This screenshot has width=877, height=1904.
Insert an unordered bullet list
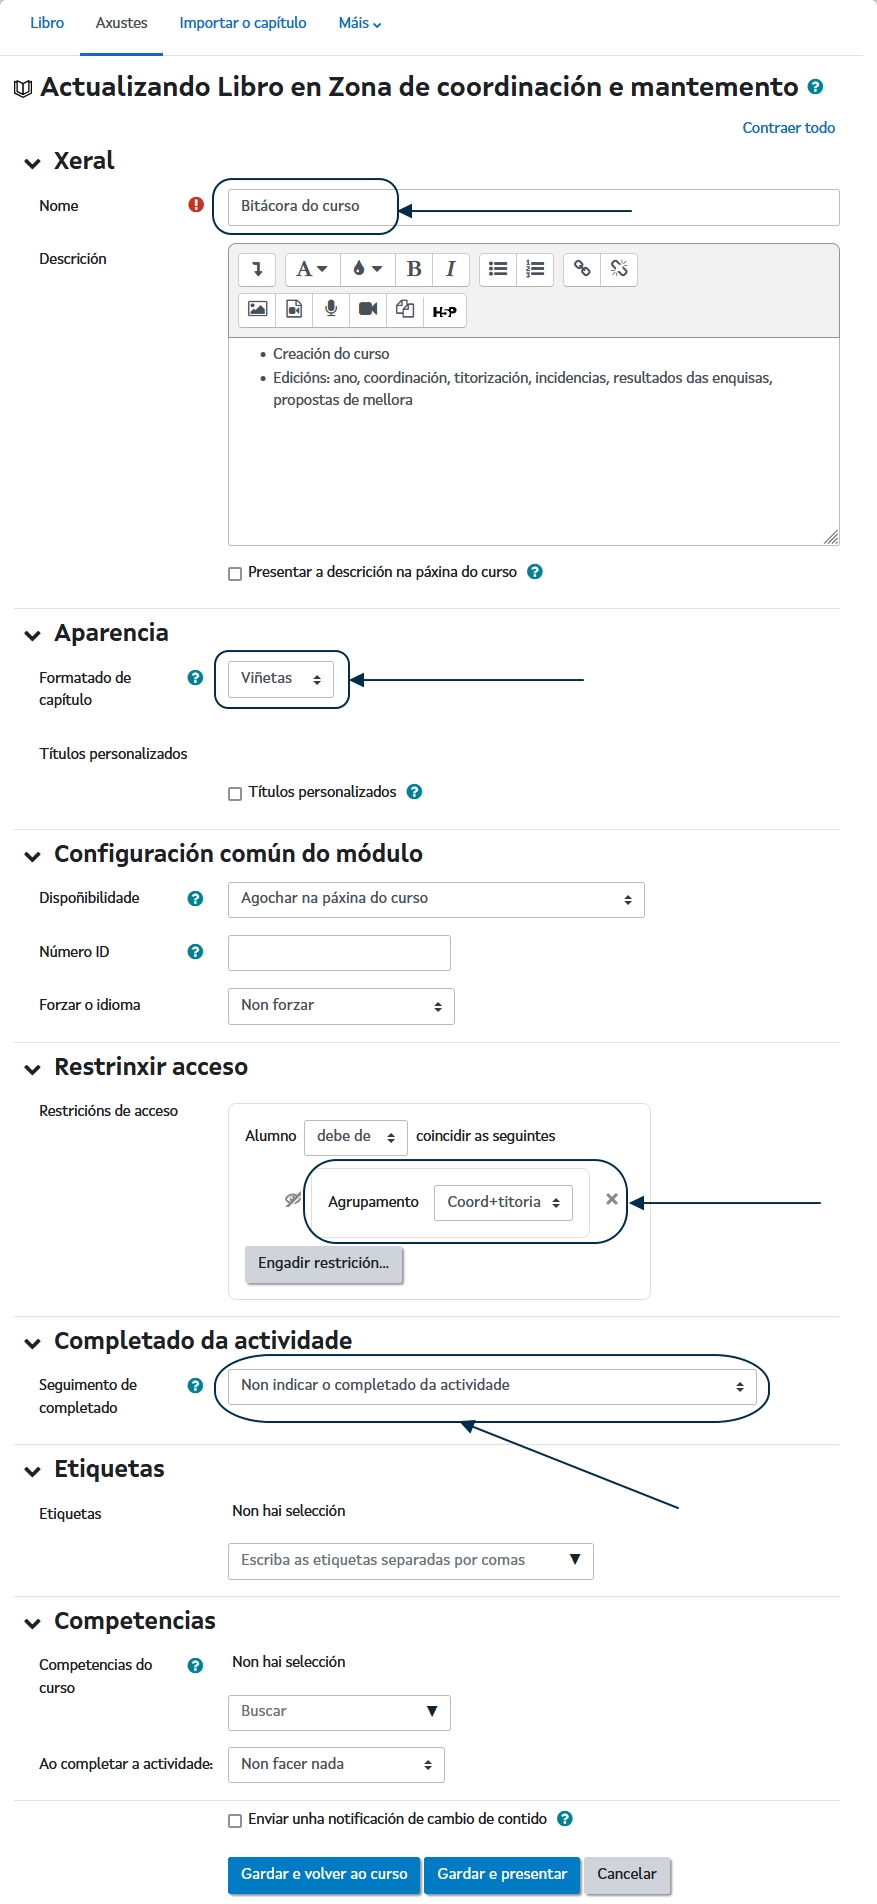click(498, 269)
